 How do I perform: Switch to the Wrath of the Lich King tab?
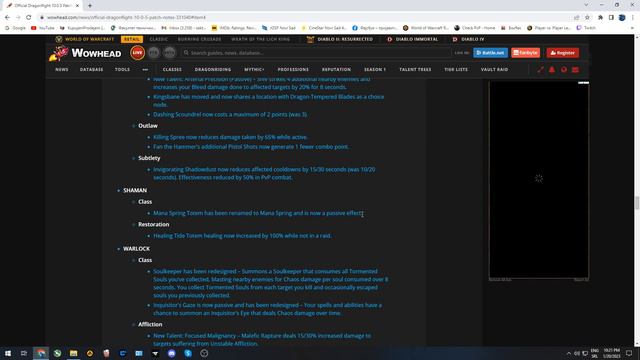(260, 39)
